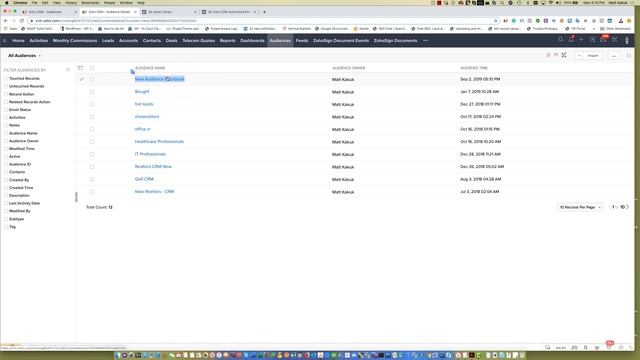
Task: Select the Created By filter checkbox
Action: click(6, 180)
